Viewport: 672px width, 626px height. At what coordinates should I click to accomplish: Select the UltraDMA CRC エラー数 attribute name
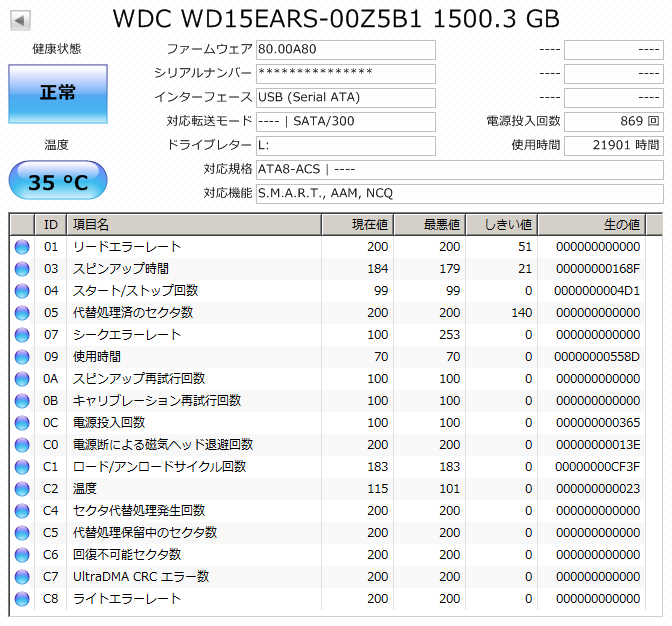[x=141, y=577]
